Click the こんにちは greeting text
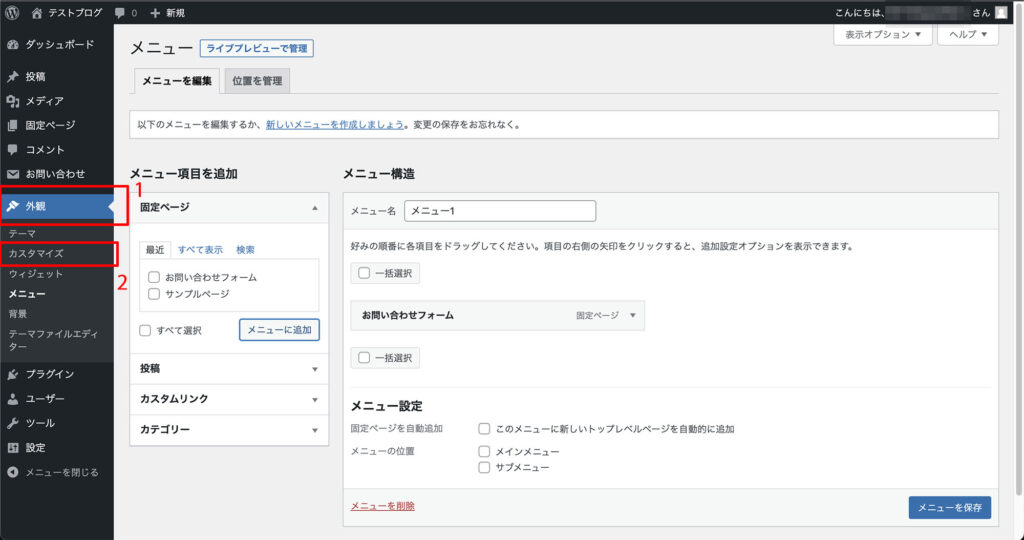This screenshot has width=1024, height=540. [x=859, y=12]
